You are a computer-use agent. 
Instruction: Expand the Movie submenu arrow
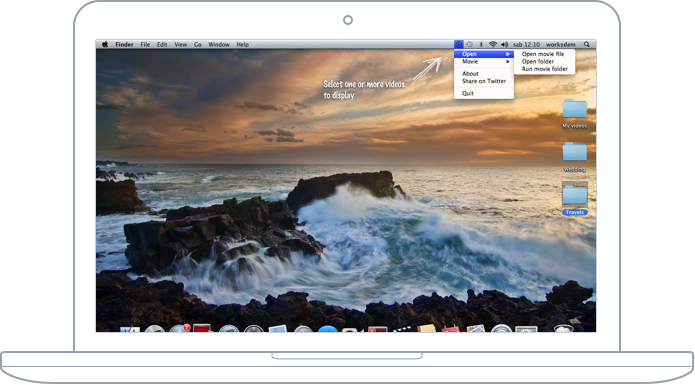[x=508, y=62]
